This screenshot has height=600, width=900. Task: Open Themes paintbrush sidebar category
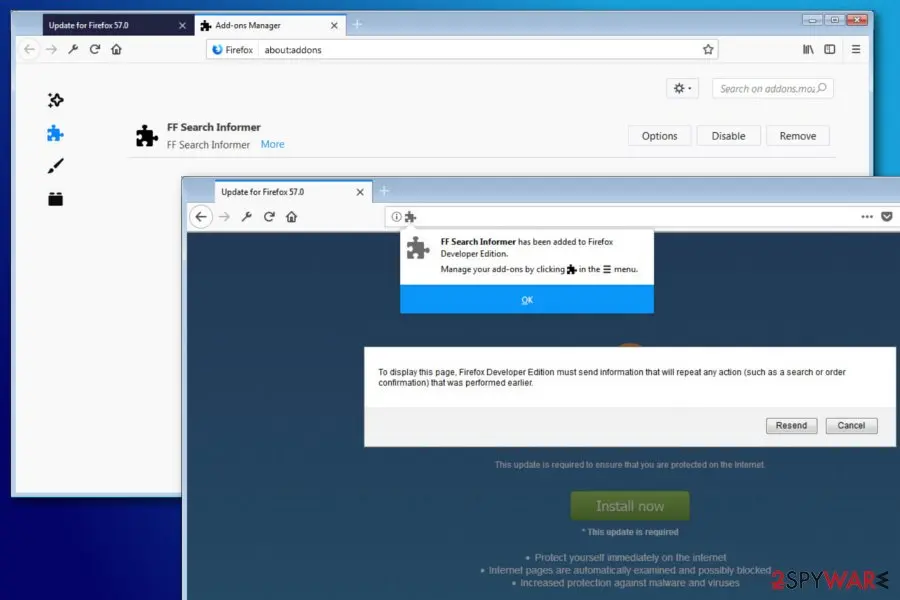pos(55,166)
